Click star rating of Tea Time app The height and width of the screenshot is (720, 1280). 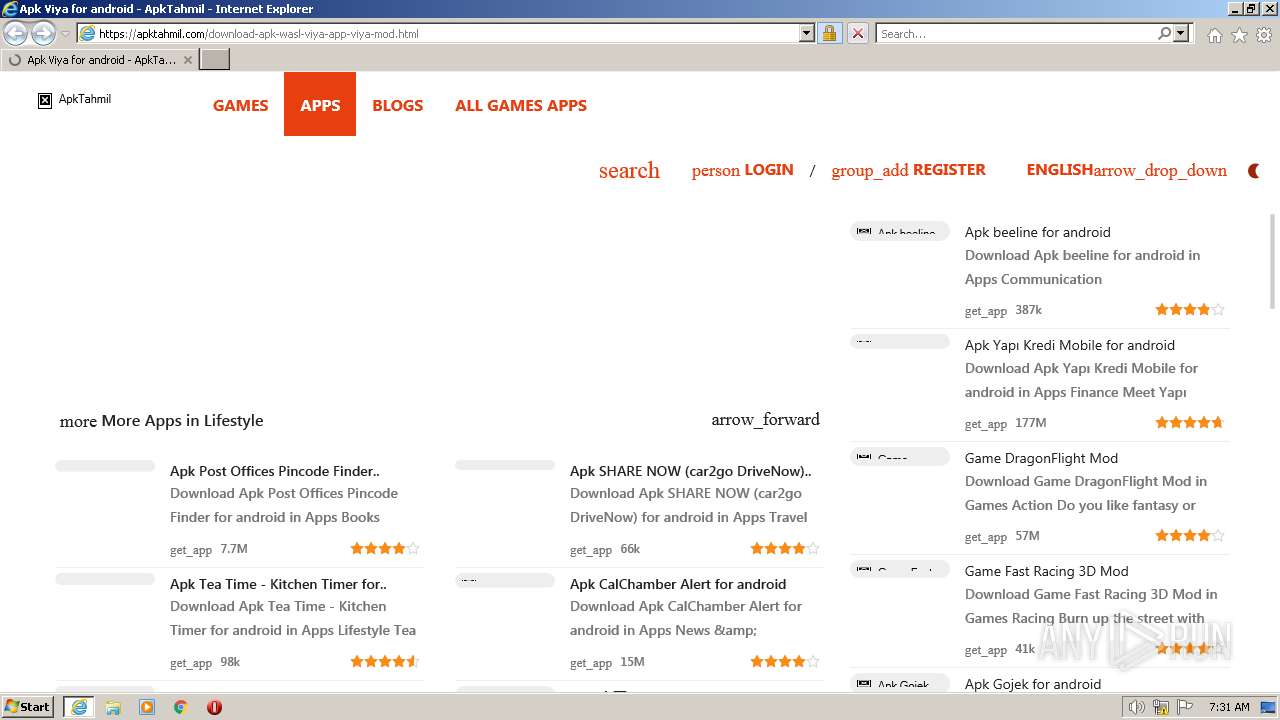pyautogui.click(x=385, y=661)
